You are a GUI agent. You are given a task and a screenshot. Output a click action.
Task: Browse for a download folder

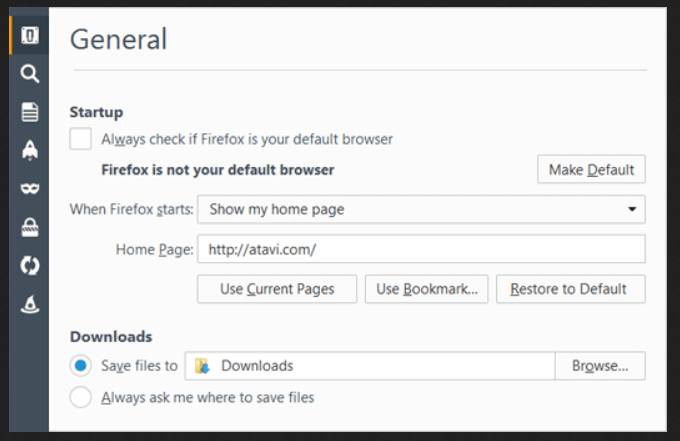(x=600, y=366)
